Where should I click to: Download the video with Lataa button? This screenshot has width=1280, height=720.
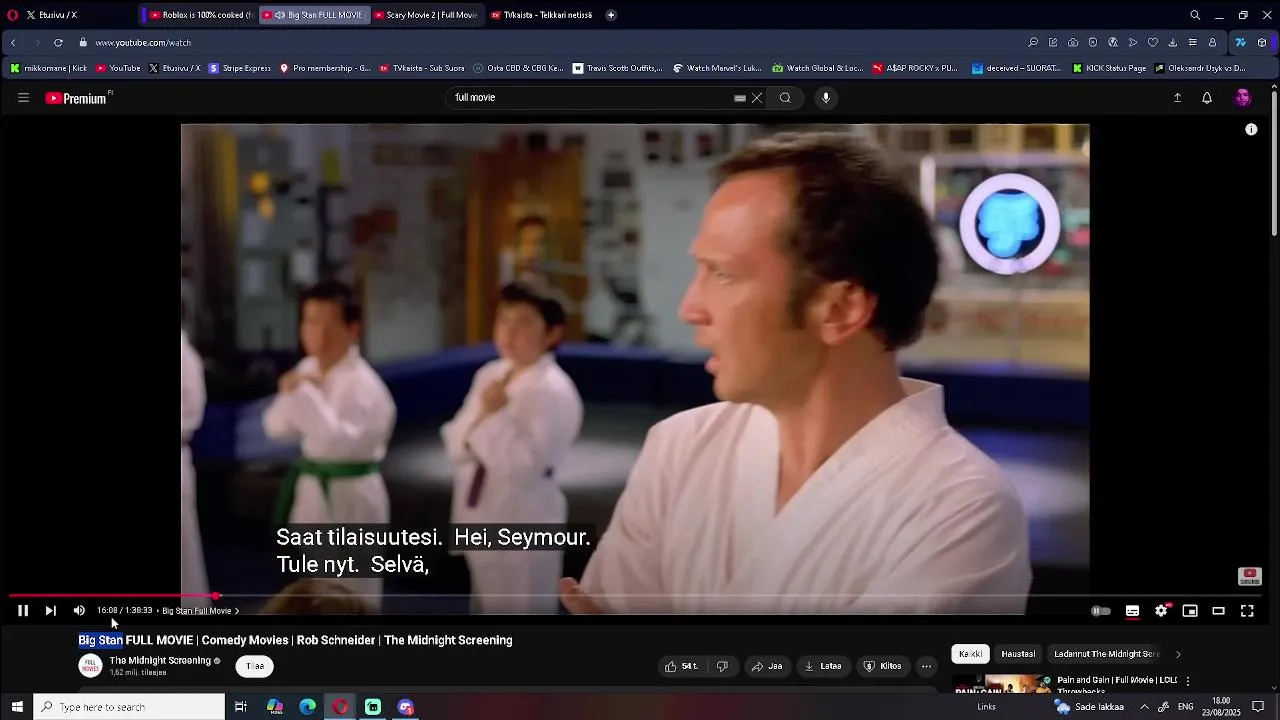coord(823,666)
